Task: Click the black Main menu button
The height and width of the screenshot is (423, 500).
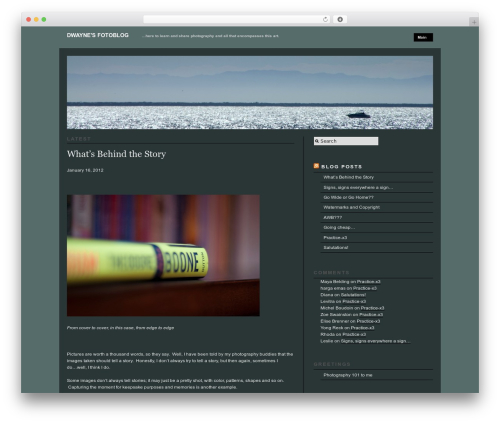Action: 423,37
